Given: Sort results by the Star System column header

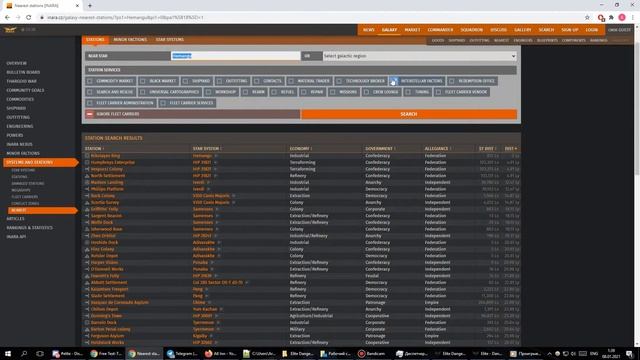Looking at the screenshot, I should (x=206, y=149).
